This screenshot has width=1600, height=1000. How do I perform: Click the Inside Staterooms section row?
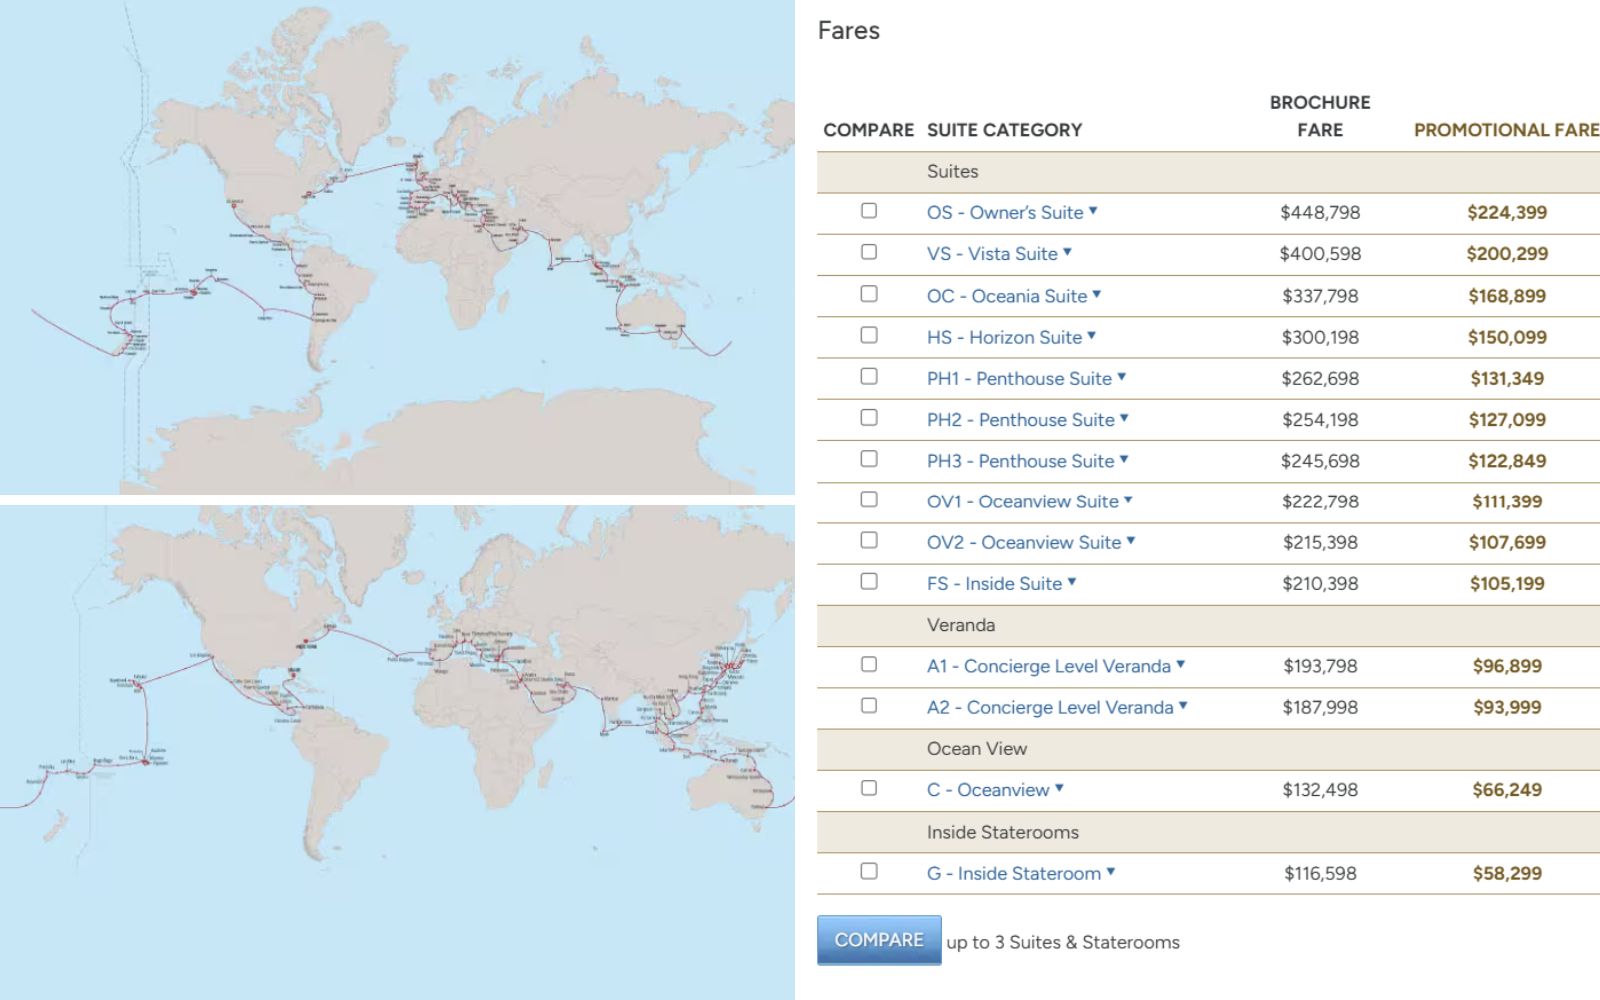tap(1208, 832)
